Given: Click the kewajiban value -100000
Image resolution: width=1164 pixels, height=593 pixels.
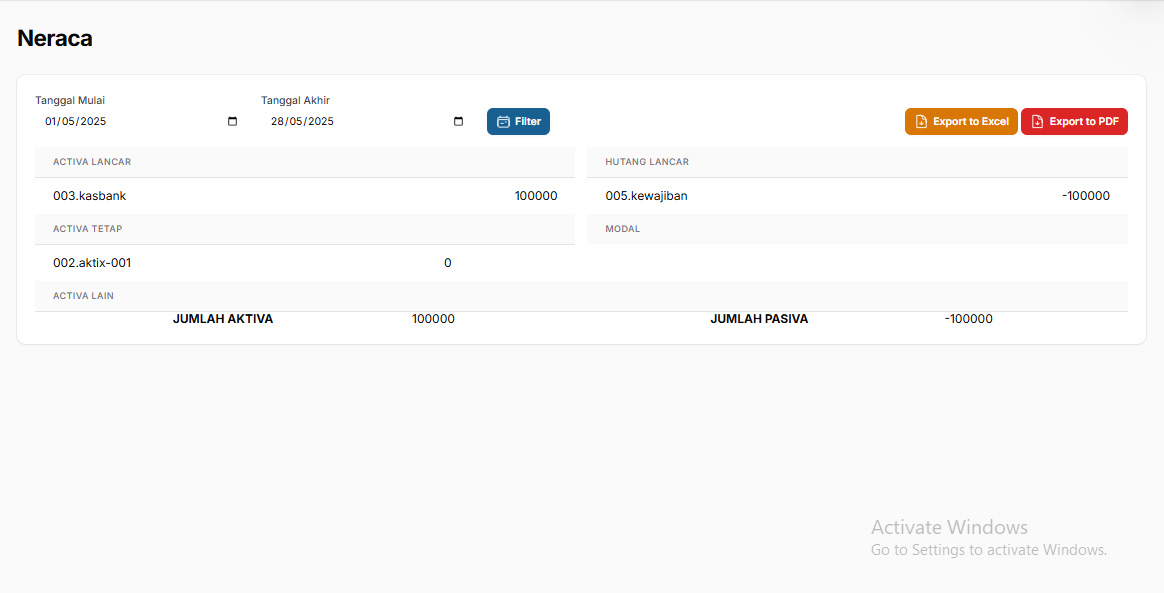Looking at the screenshot, I should (1085, 196).
